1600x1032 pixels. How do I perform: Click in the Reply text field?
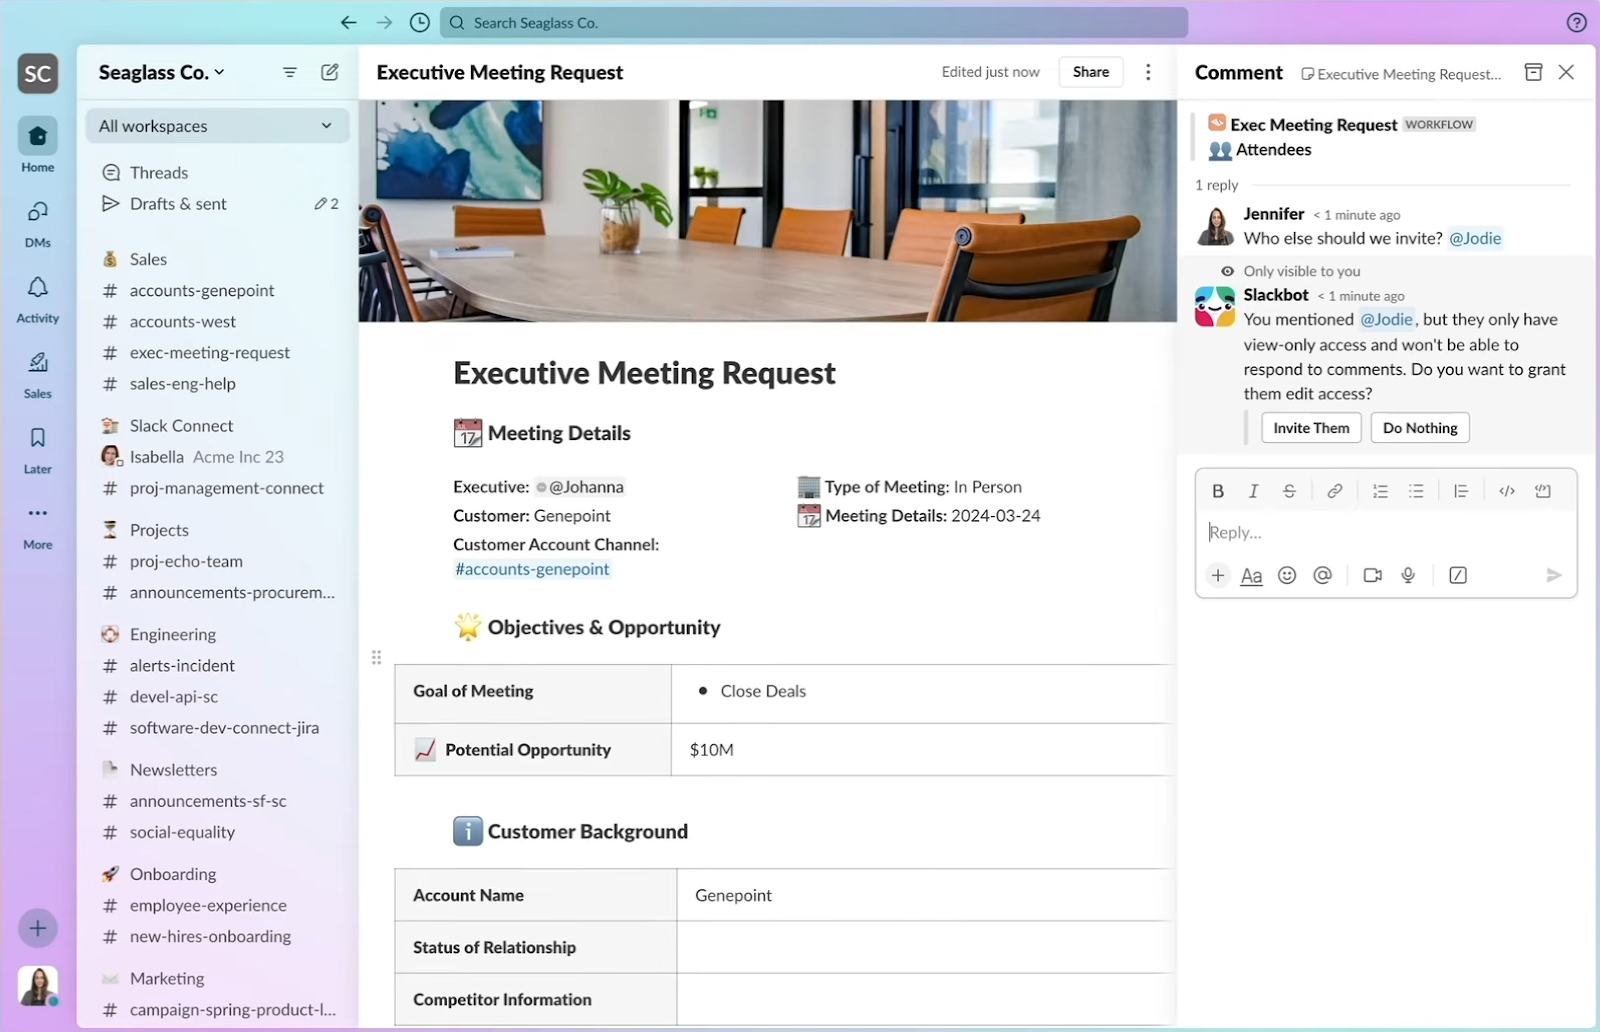(x=1386, y=532)
